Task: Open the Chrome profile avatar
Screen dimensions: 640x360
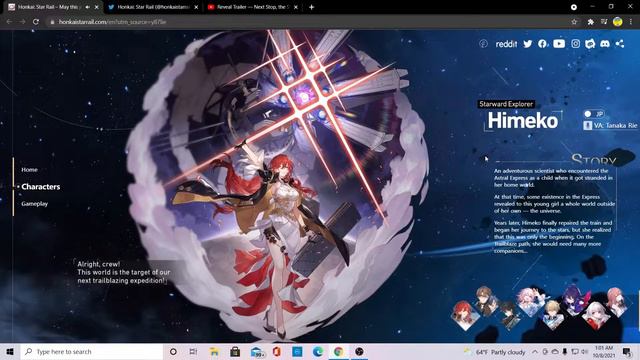Action: pyautogui.click(x=618, y=22)
